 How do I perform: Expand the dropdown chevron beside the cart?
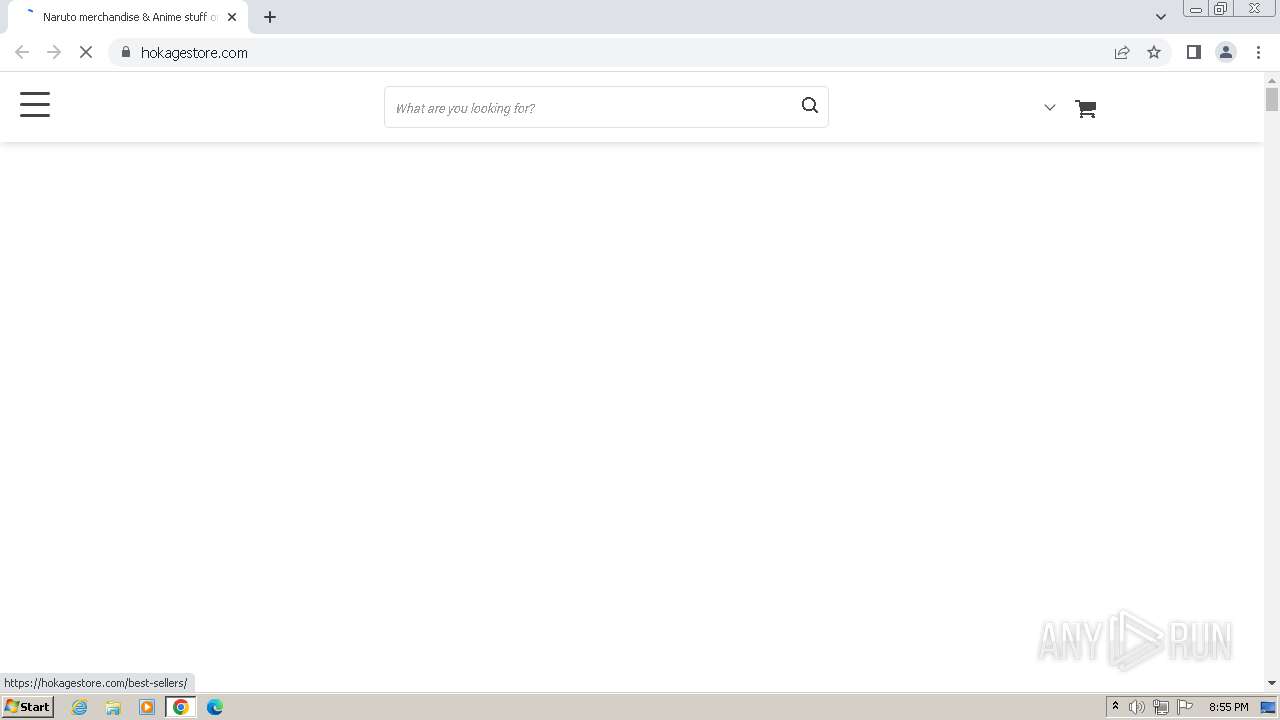1050,108
